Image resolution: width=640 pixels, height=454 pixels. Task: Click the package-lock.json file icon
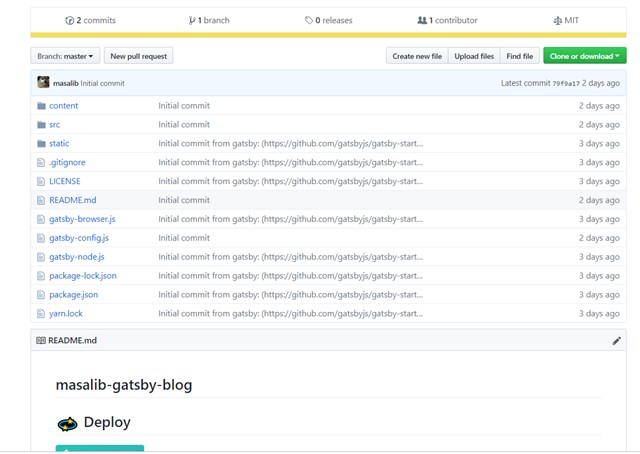41,276
